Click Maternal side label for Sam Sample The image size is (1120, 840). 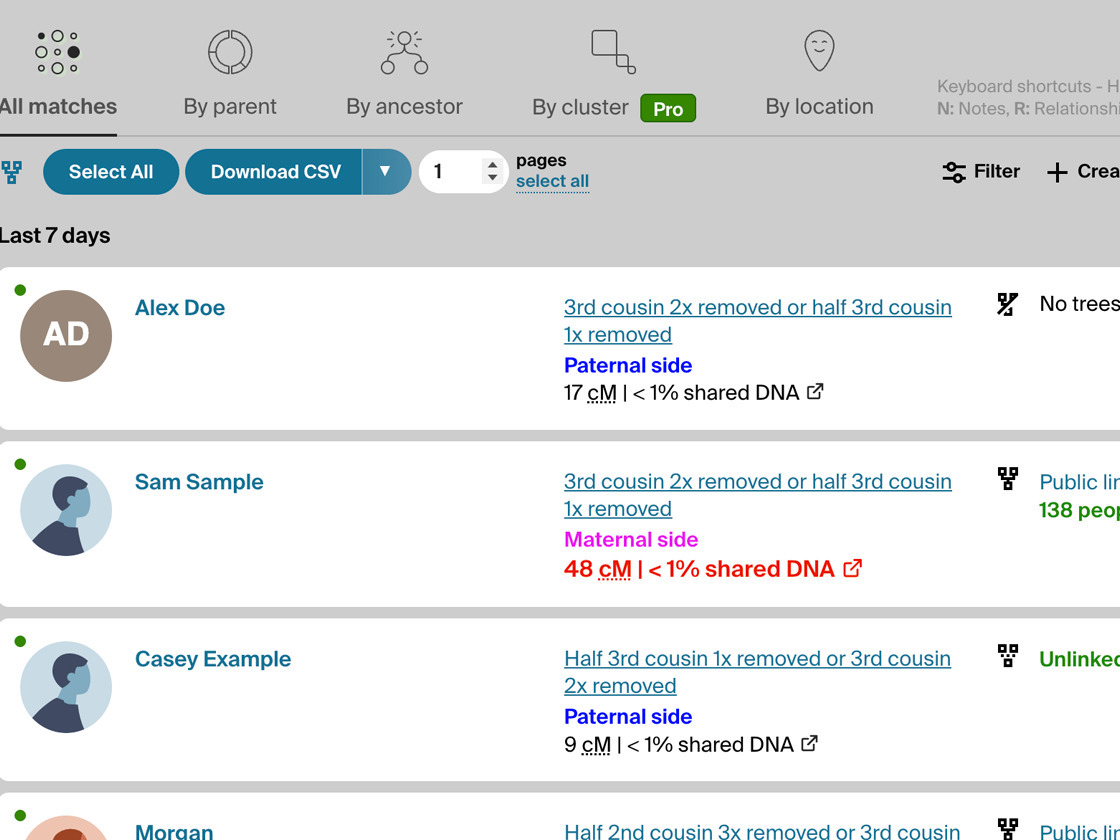(631, 539)
